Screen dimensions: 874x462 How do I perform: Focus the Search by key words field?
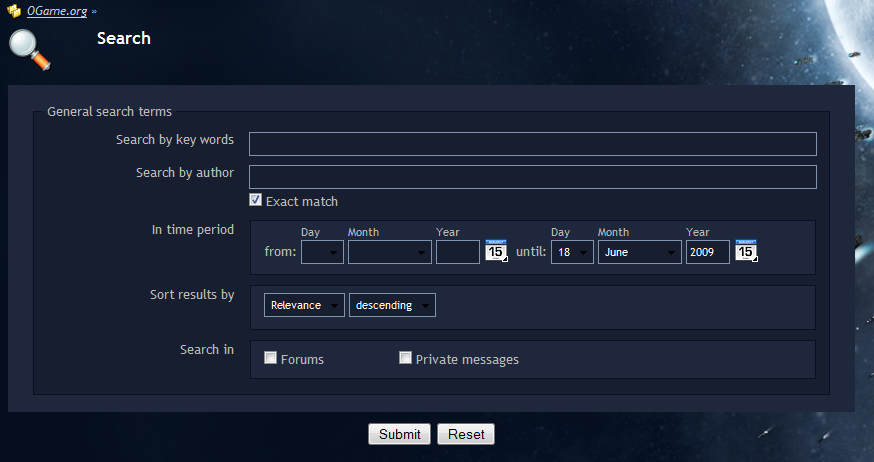(532, 144)
